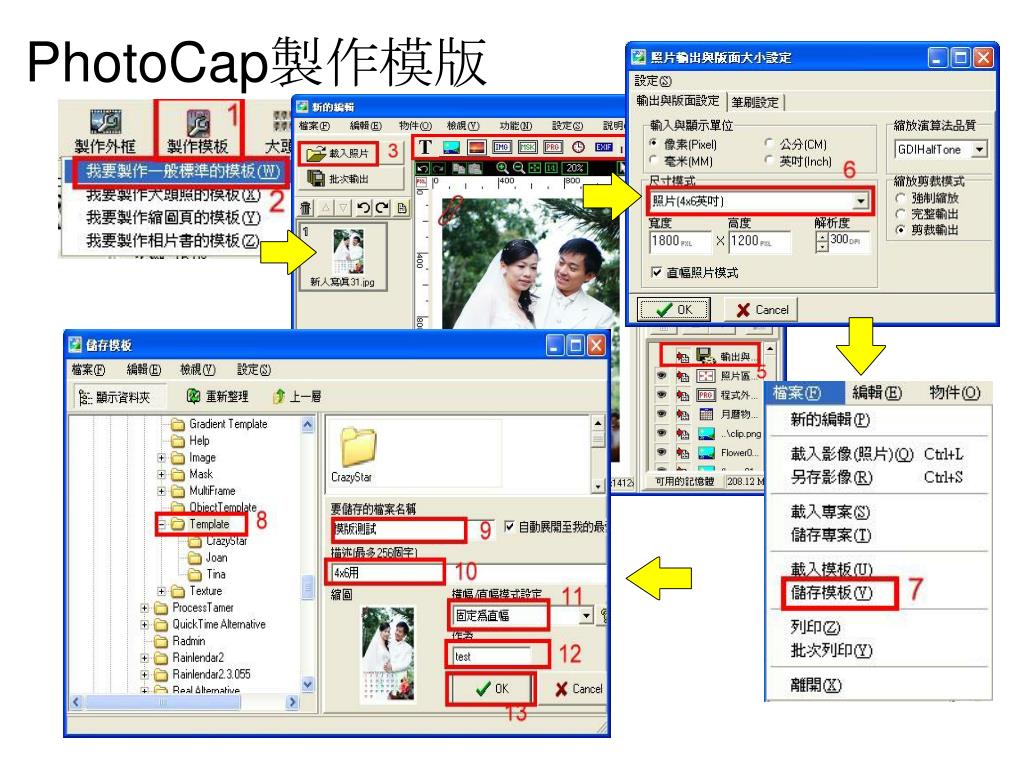Viewport: 1023px width, 767px height.
Task: Click the fit-to-window view icon
Action: tap(534, 168)
